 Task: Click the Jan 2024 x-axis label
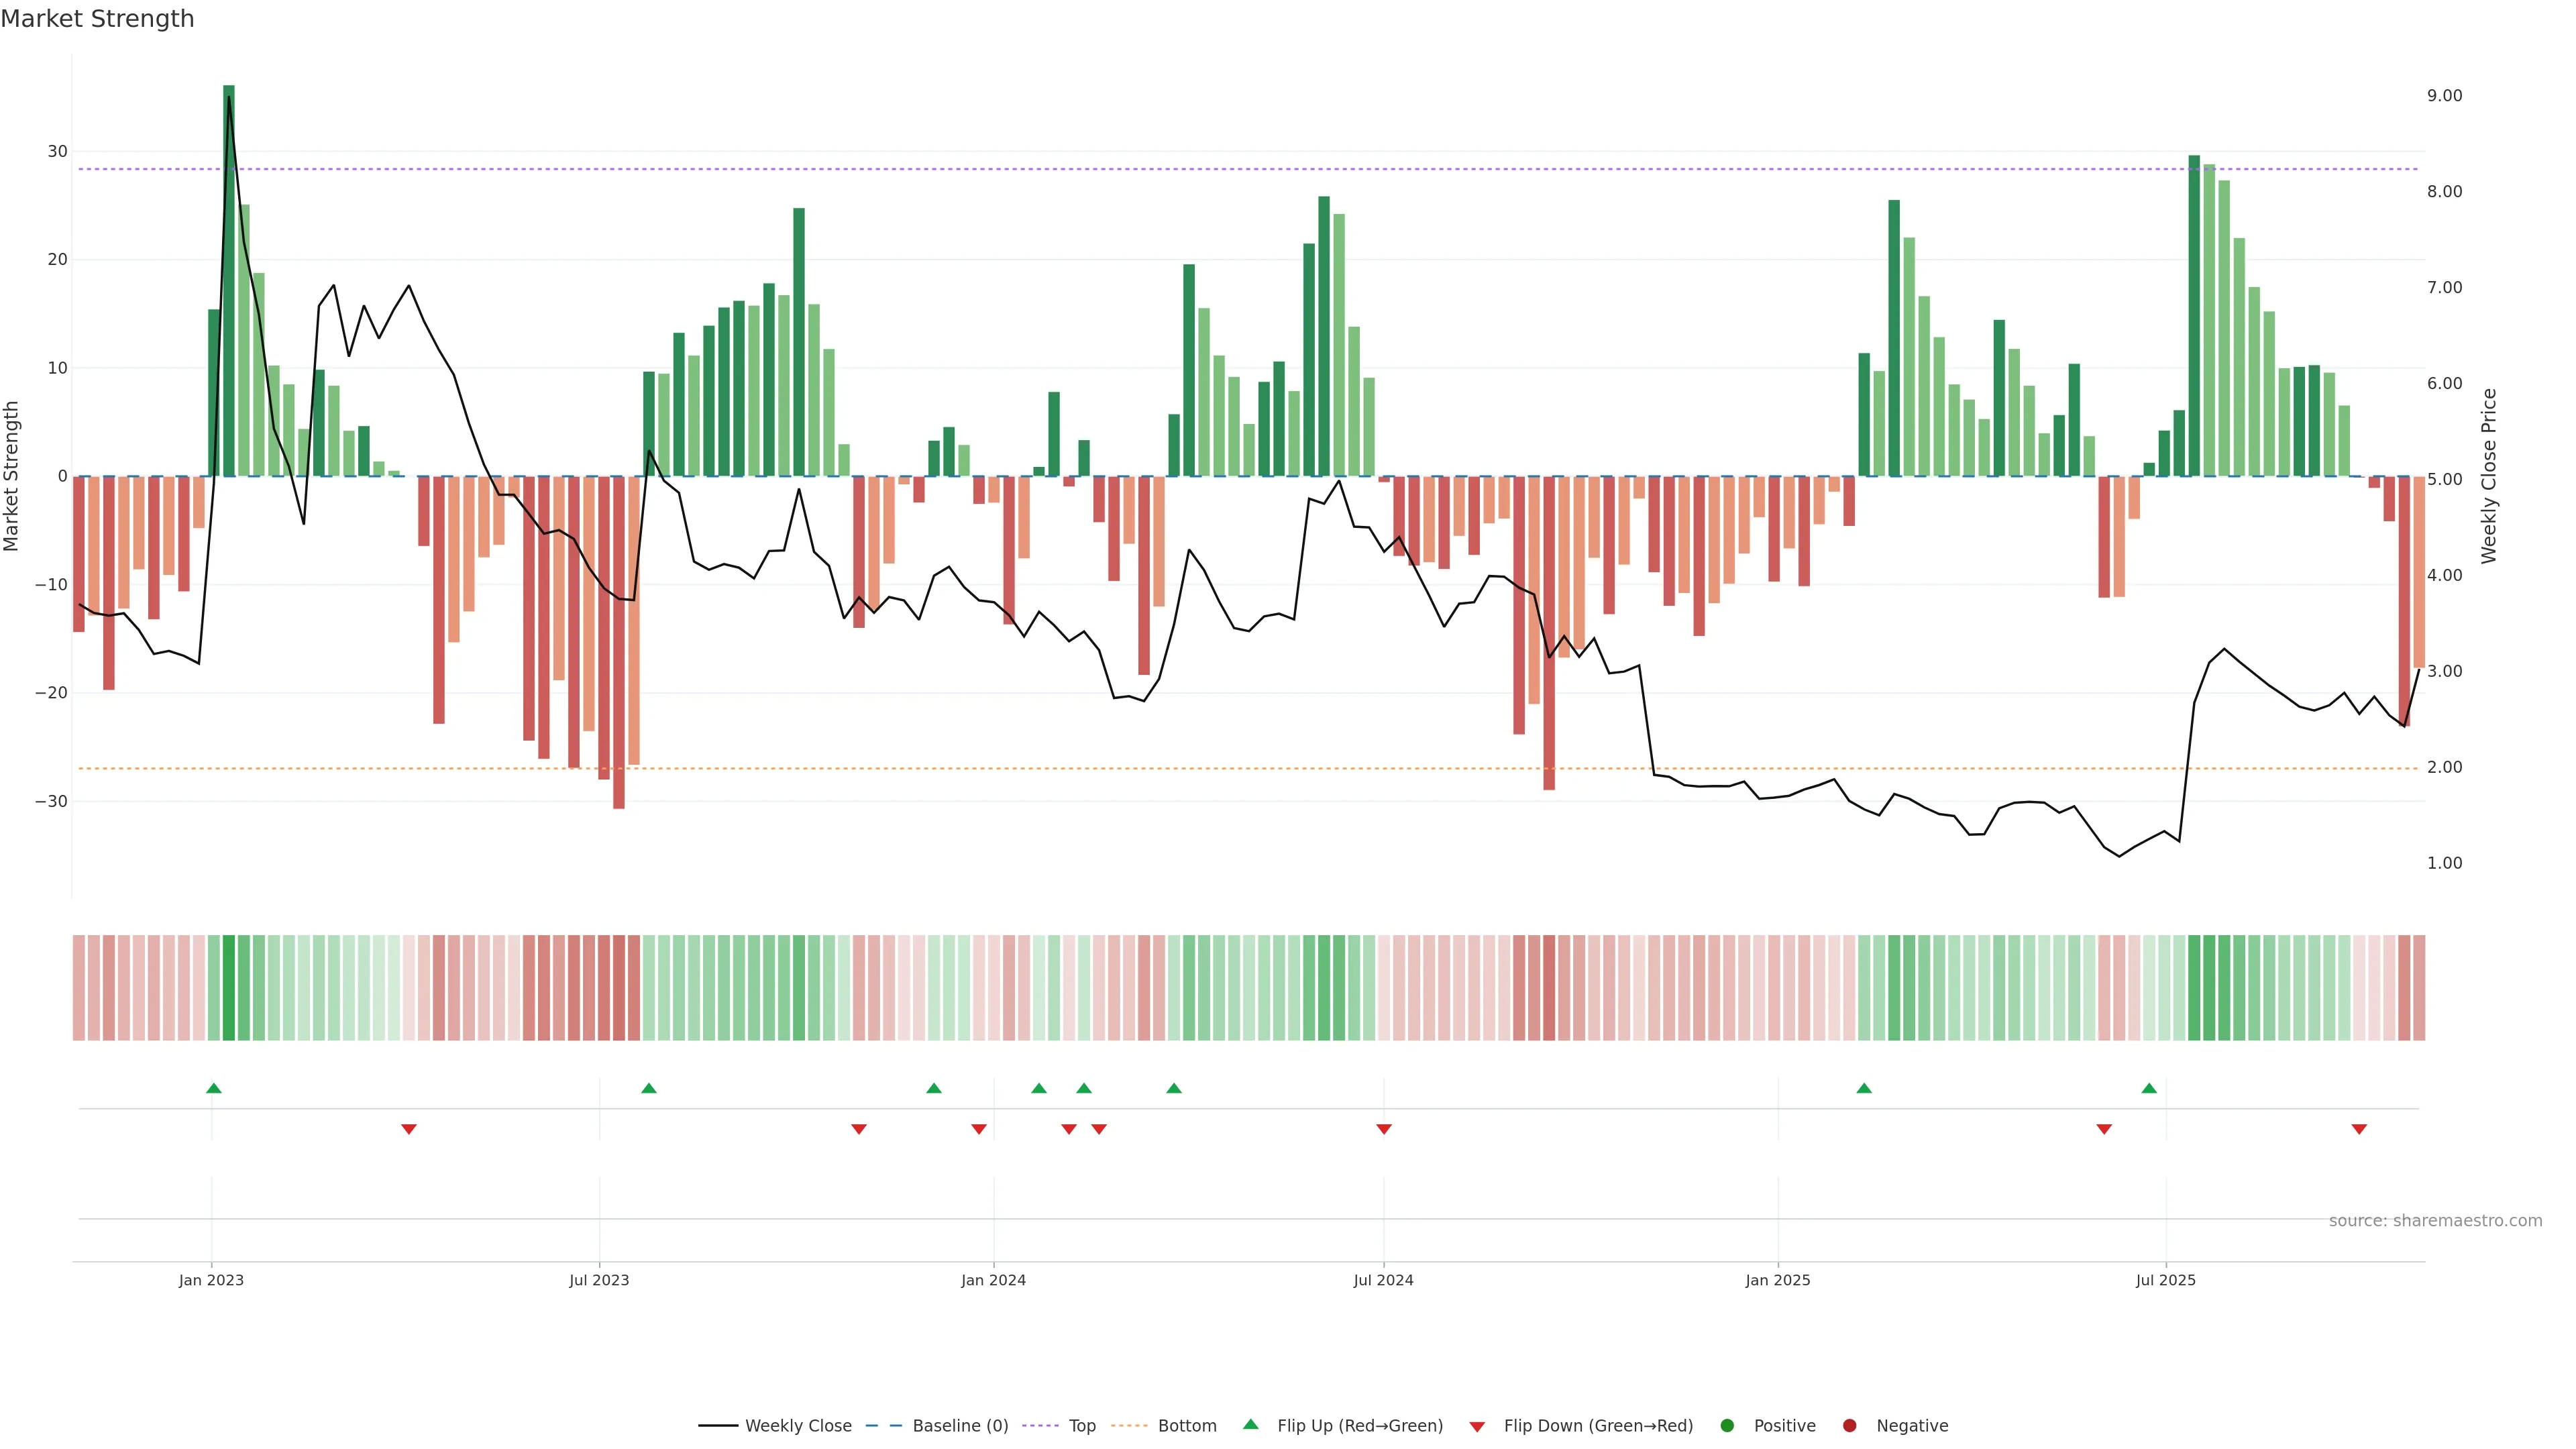[993, 1280]
